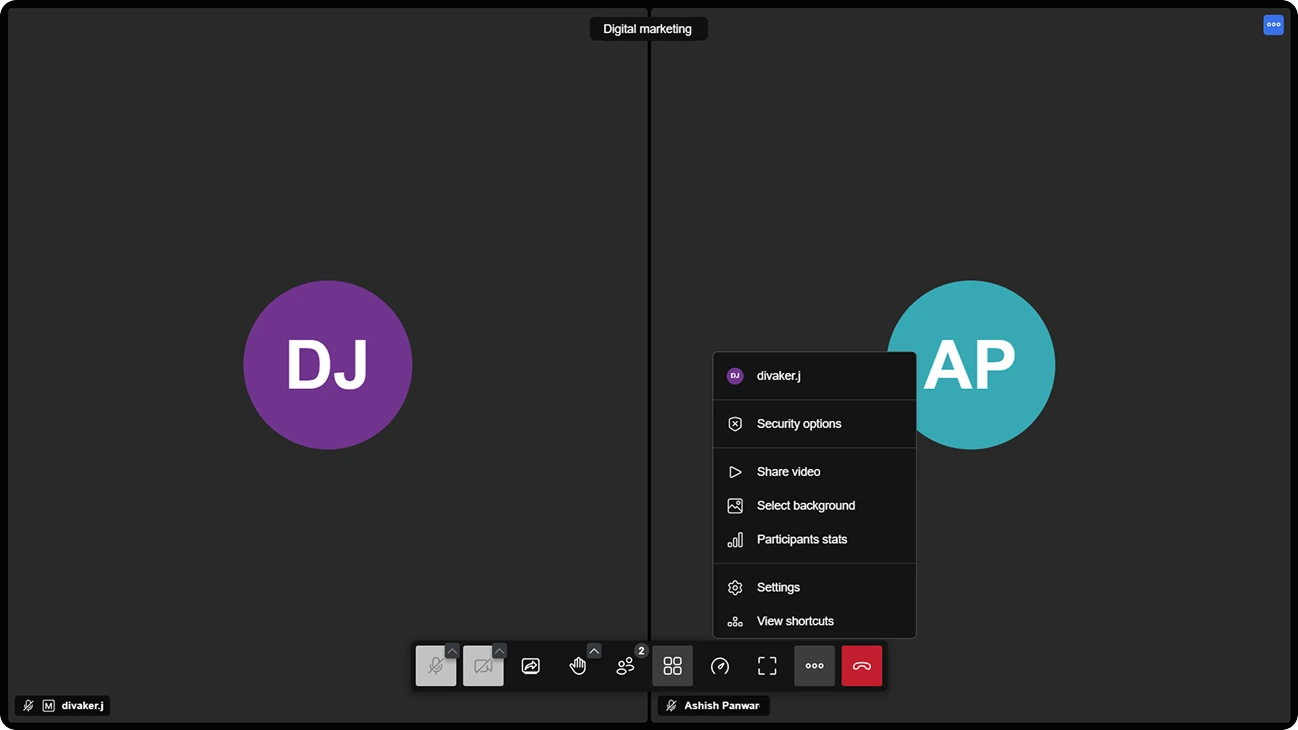Open the participants panel
Image resolution: width=1298 pixels, height=730 pixels.
625,666
